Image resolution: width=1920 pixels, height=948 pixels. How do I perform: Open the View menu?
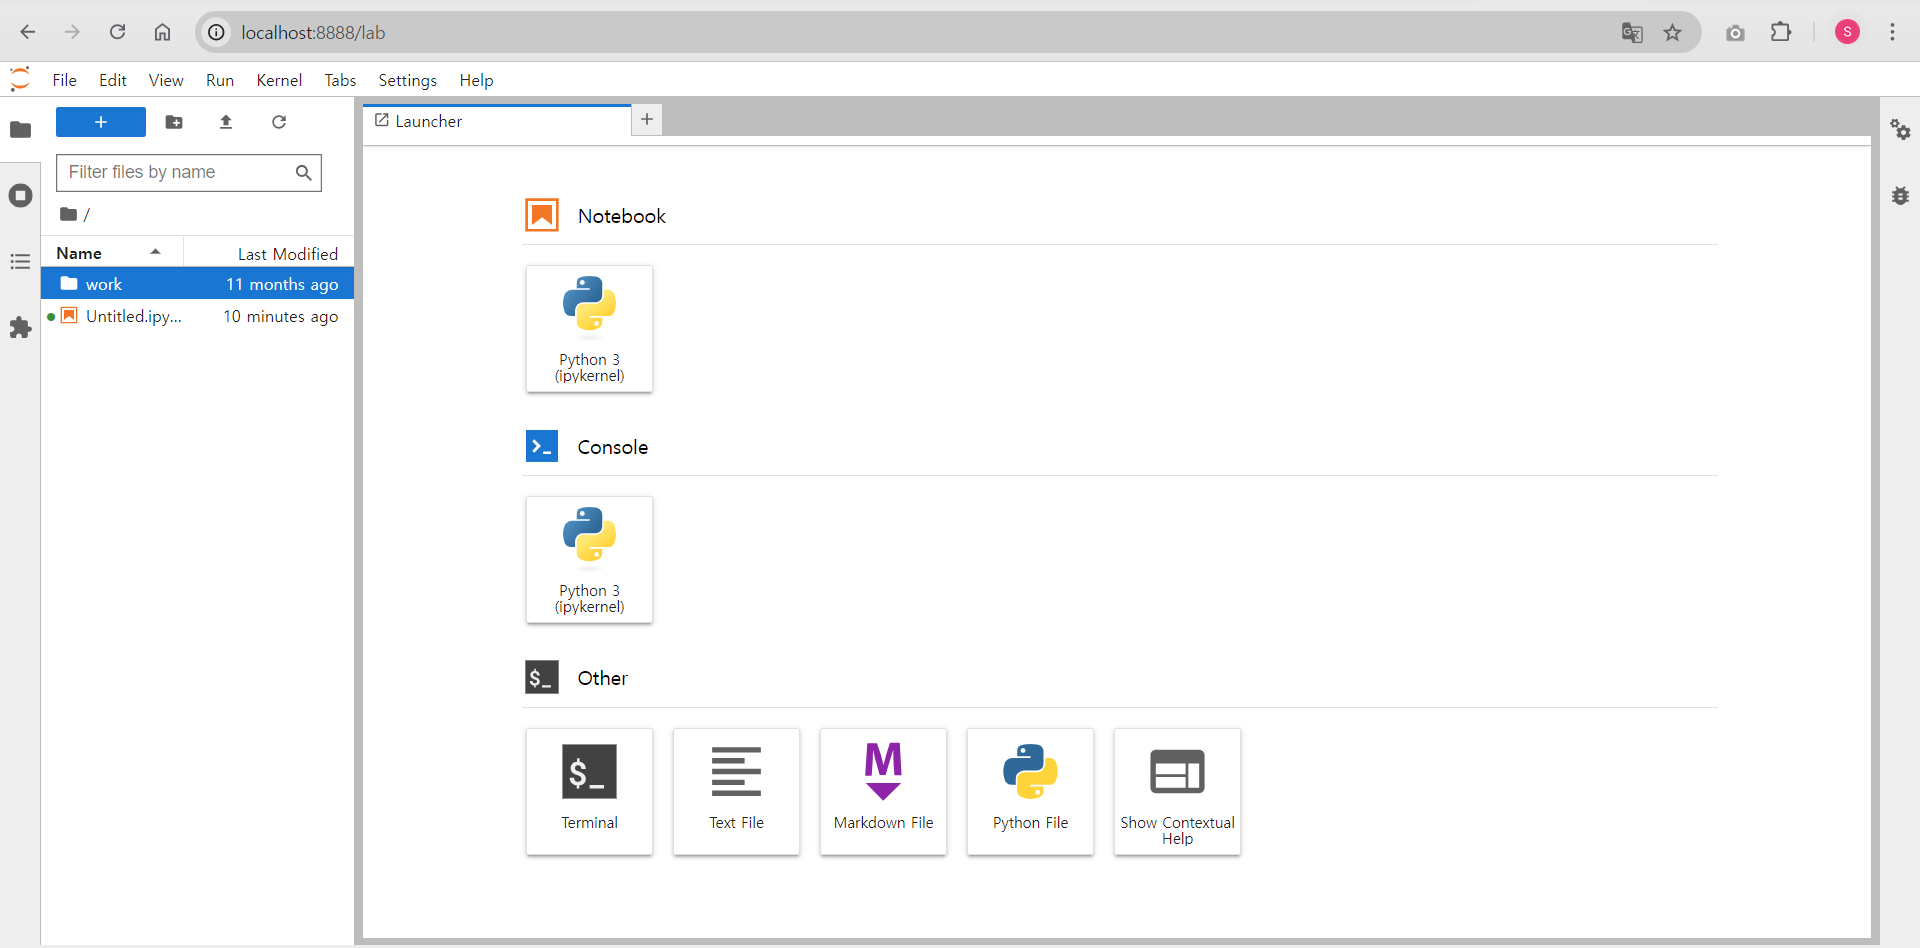[166, 80]
